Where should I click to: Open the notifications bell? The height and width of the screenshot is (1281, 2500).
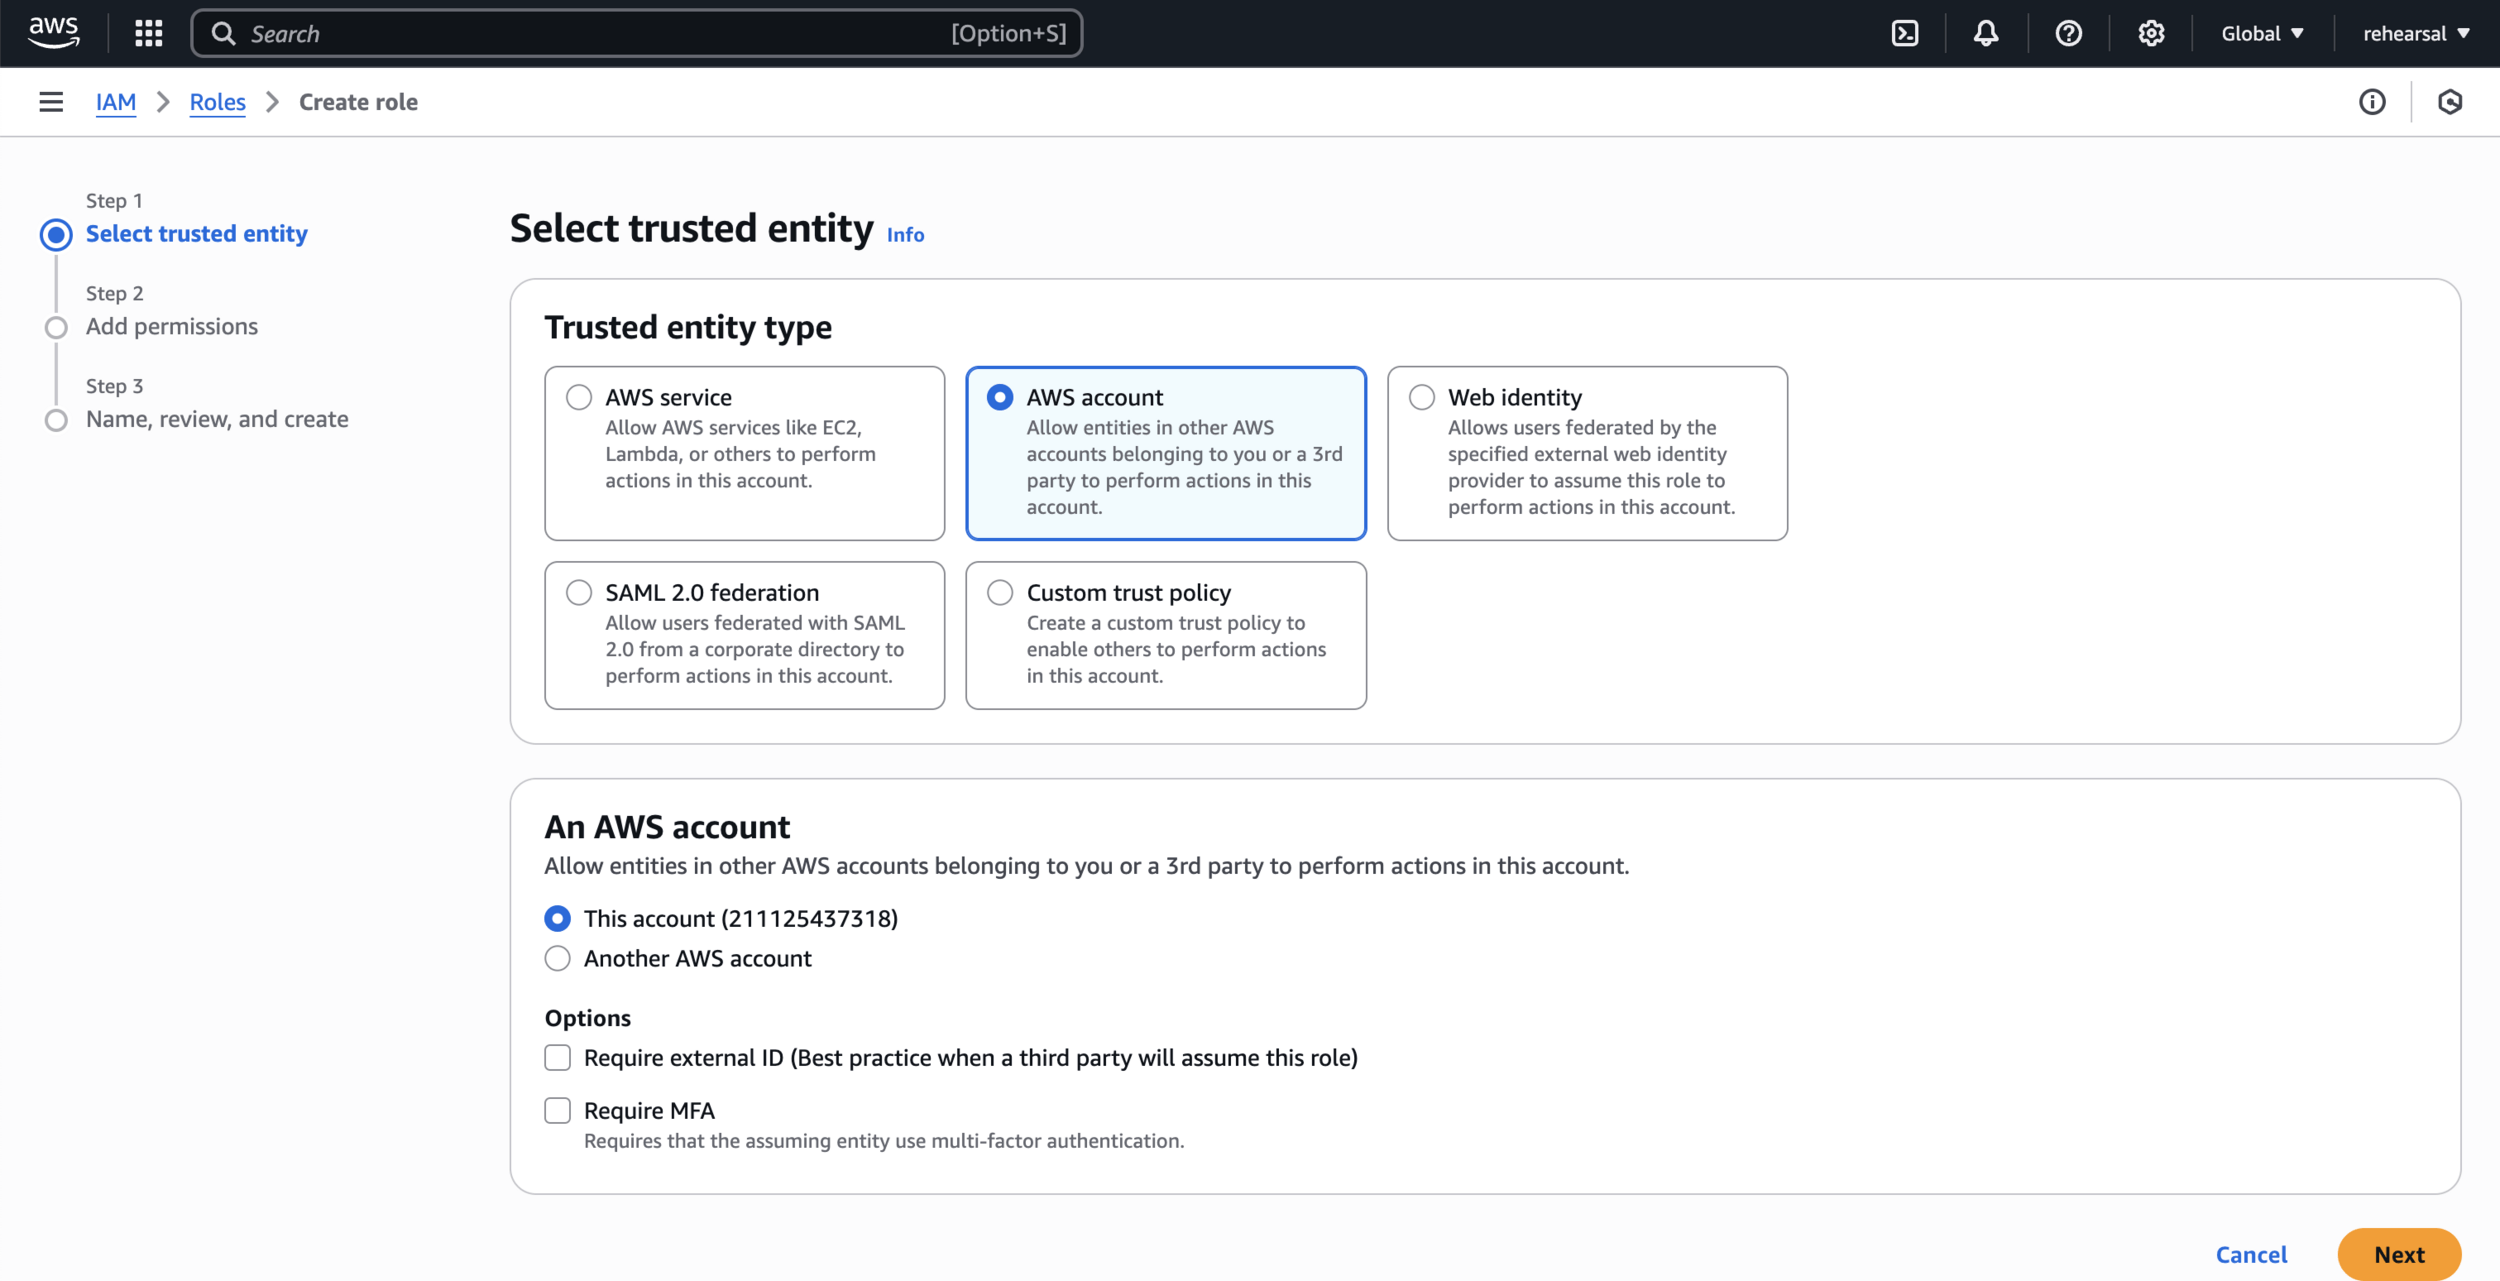pyautogui.click(x=1986, y=33)
